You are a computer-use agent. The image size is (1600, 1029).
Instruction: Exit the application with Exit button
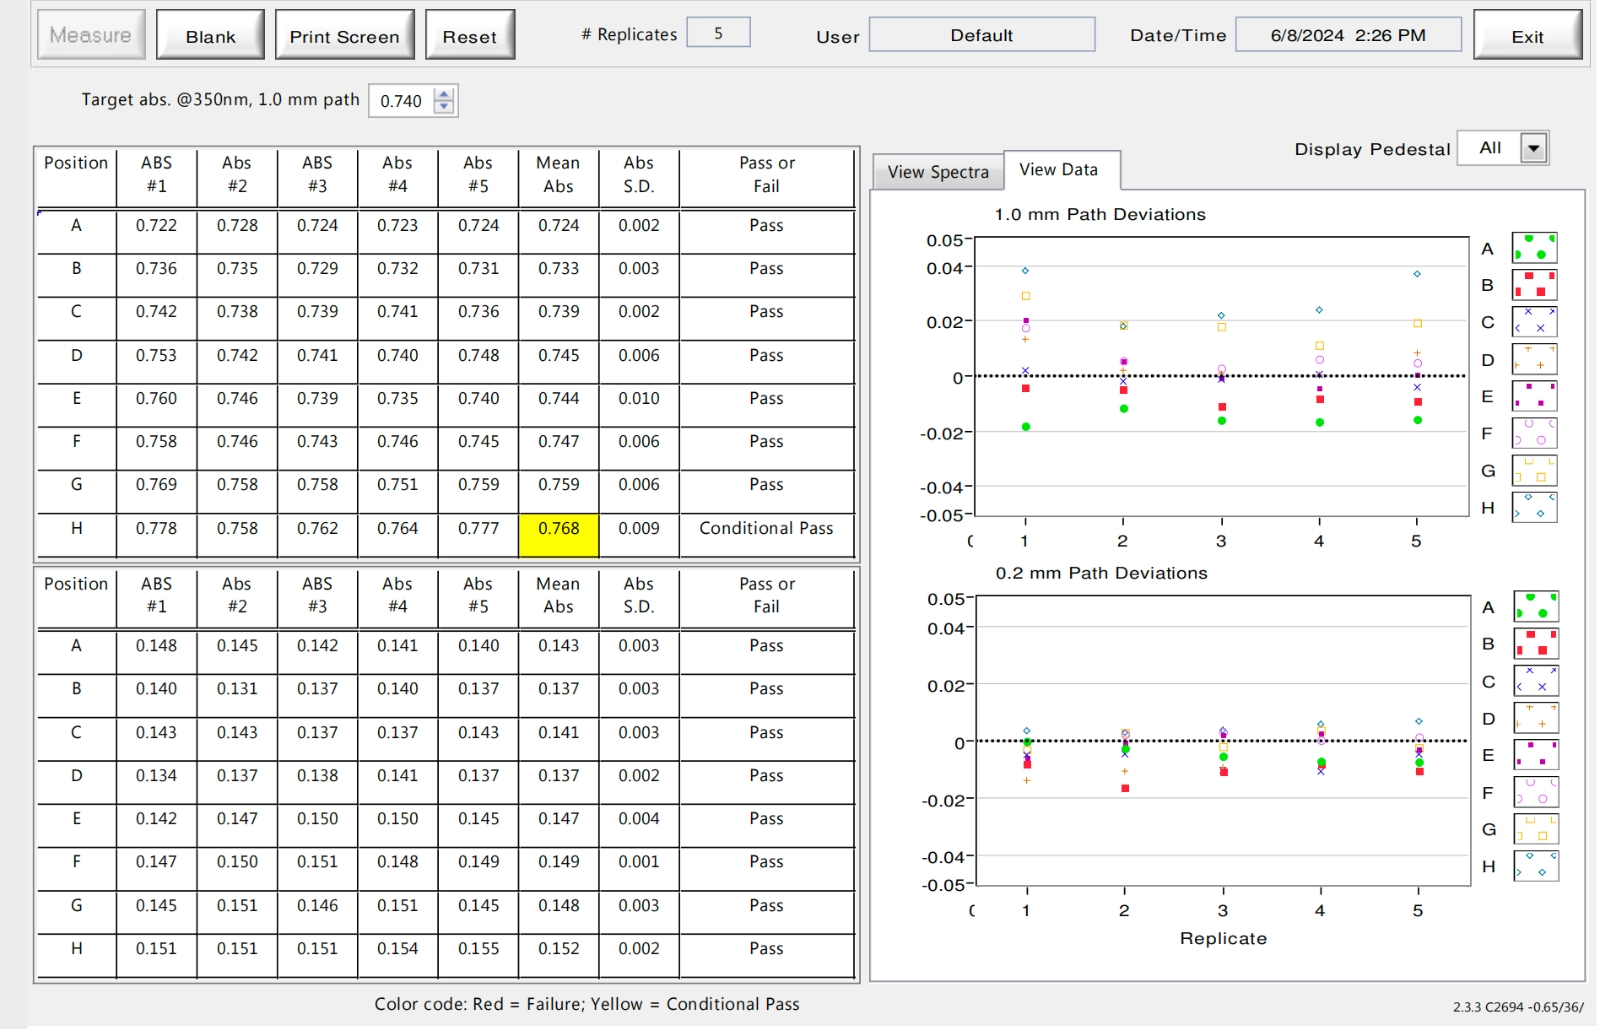point(1526,36)
